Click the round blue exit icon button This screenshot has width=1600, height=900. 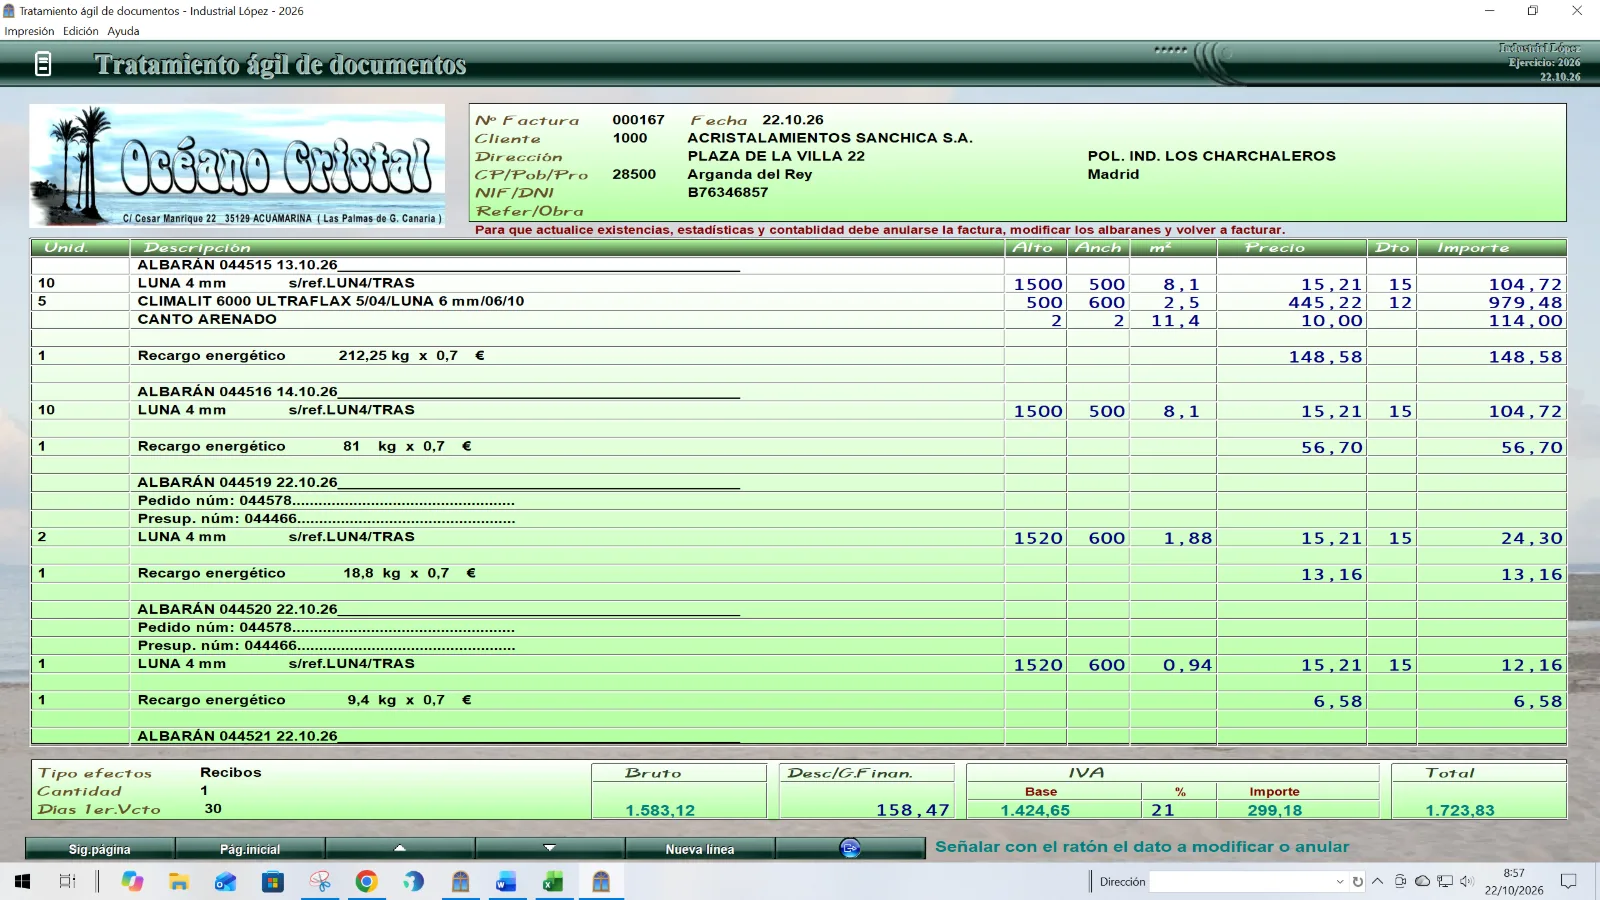tap(850, 848)
